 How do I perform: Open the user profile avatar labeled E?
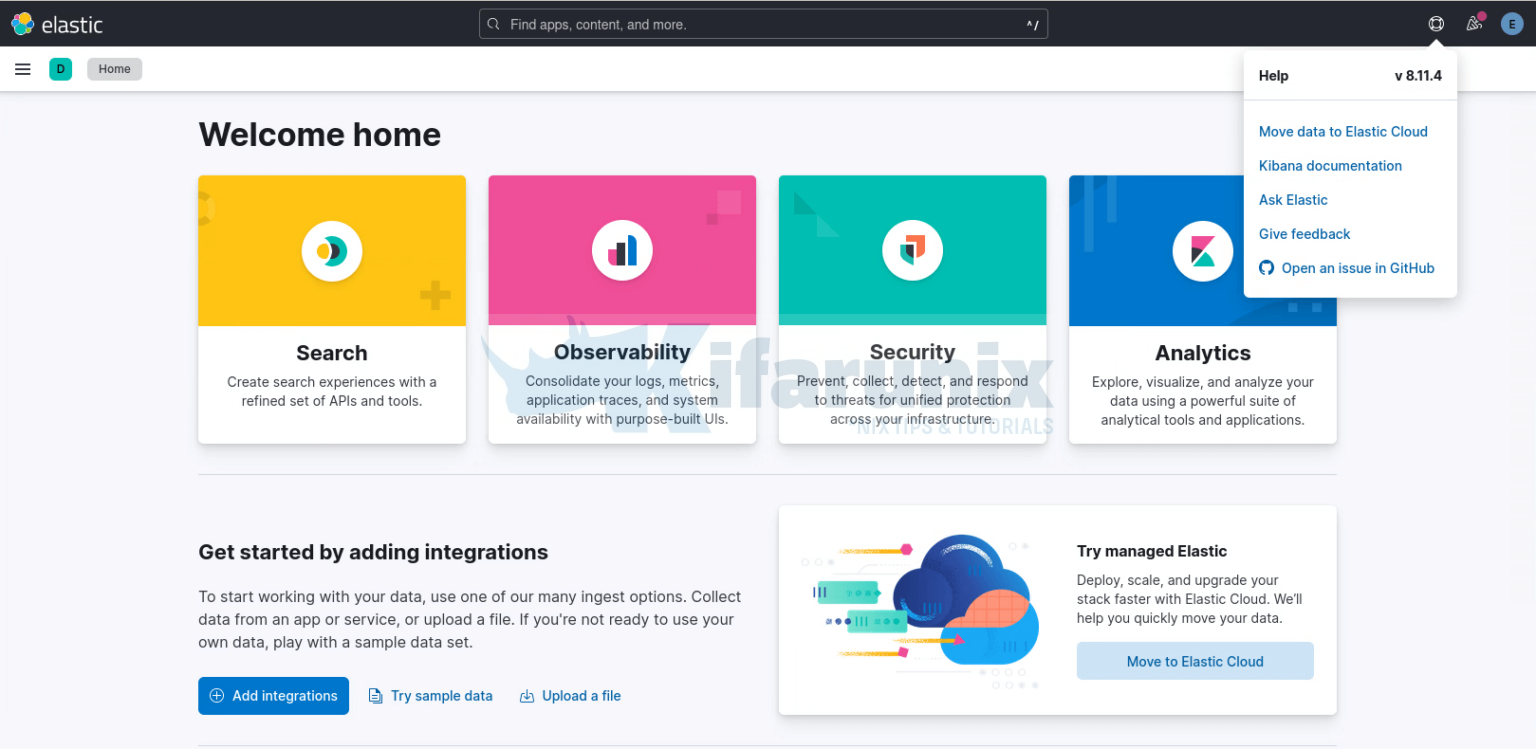(1511, 23)
